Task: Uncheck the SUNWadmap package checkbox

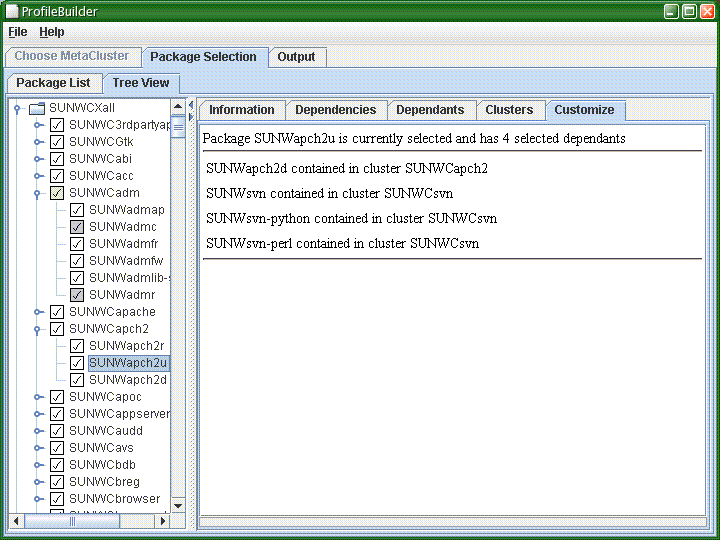Action: [77, 210]
